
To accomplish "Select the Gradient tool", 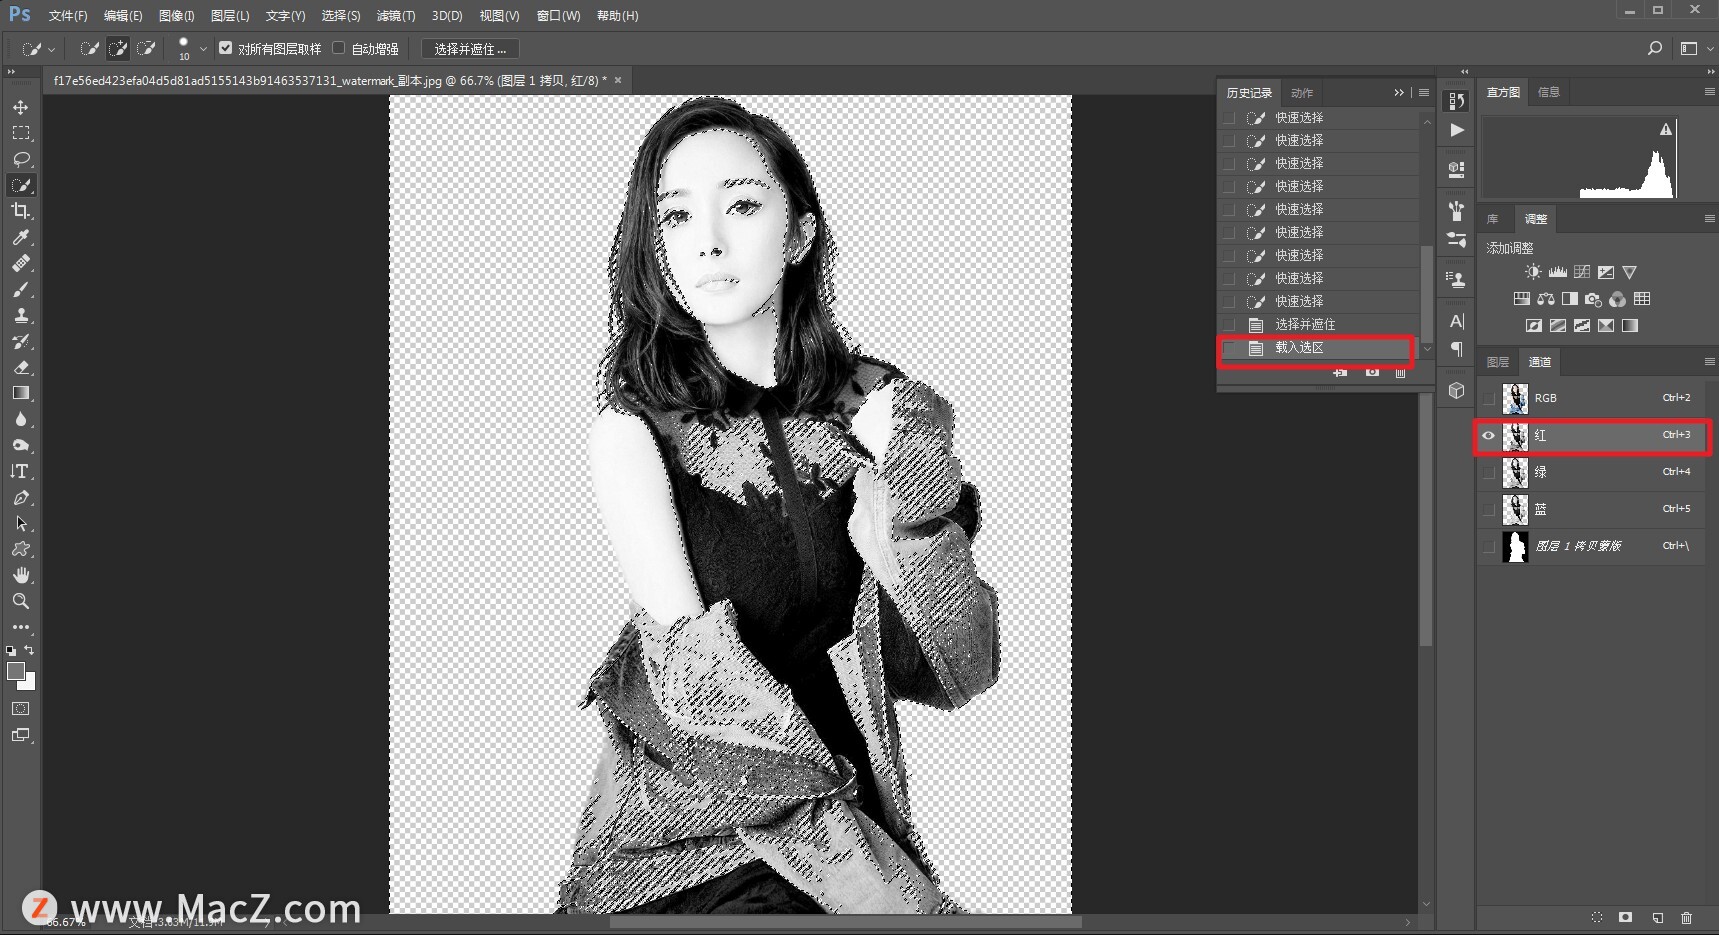I will pyautogui.click(x=20, y=393).
